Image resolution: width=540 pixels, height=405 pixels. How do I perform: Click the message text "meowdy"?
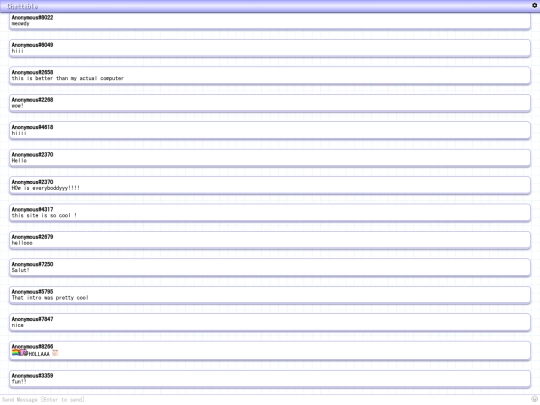21,24
